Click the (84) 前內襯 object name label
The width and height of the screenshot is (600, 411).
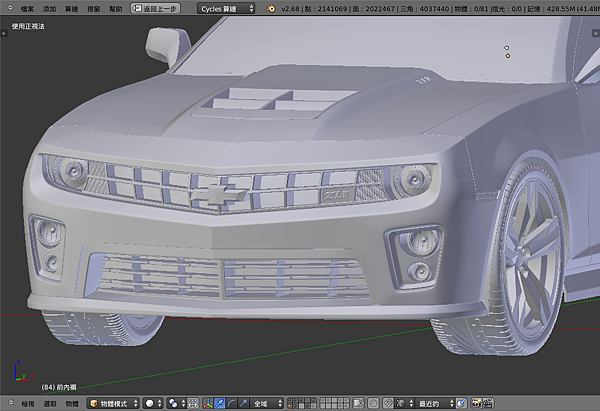tap(59, 387)
